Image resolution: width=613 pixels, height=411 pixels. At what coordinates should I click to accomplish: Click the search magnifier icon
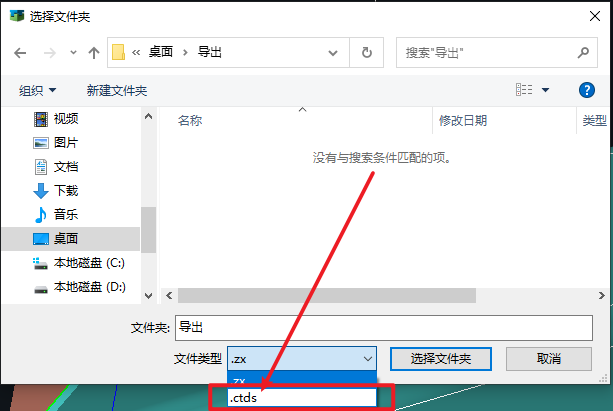pos(583,52)
